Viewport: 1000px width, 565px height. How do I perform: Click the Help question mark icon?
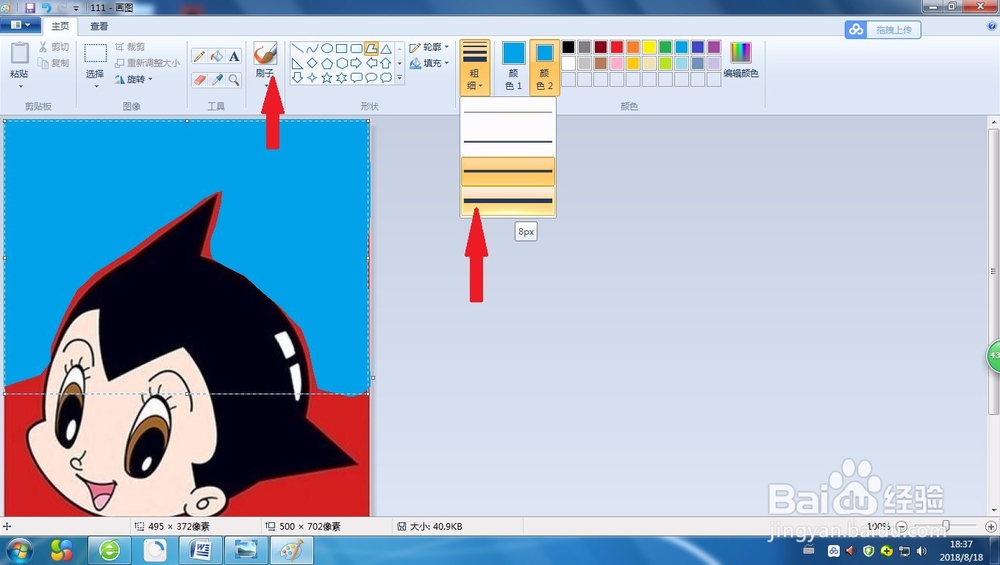[991, 26]
